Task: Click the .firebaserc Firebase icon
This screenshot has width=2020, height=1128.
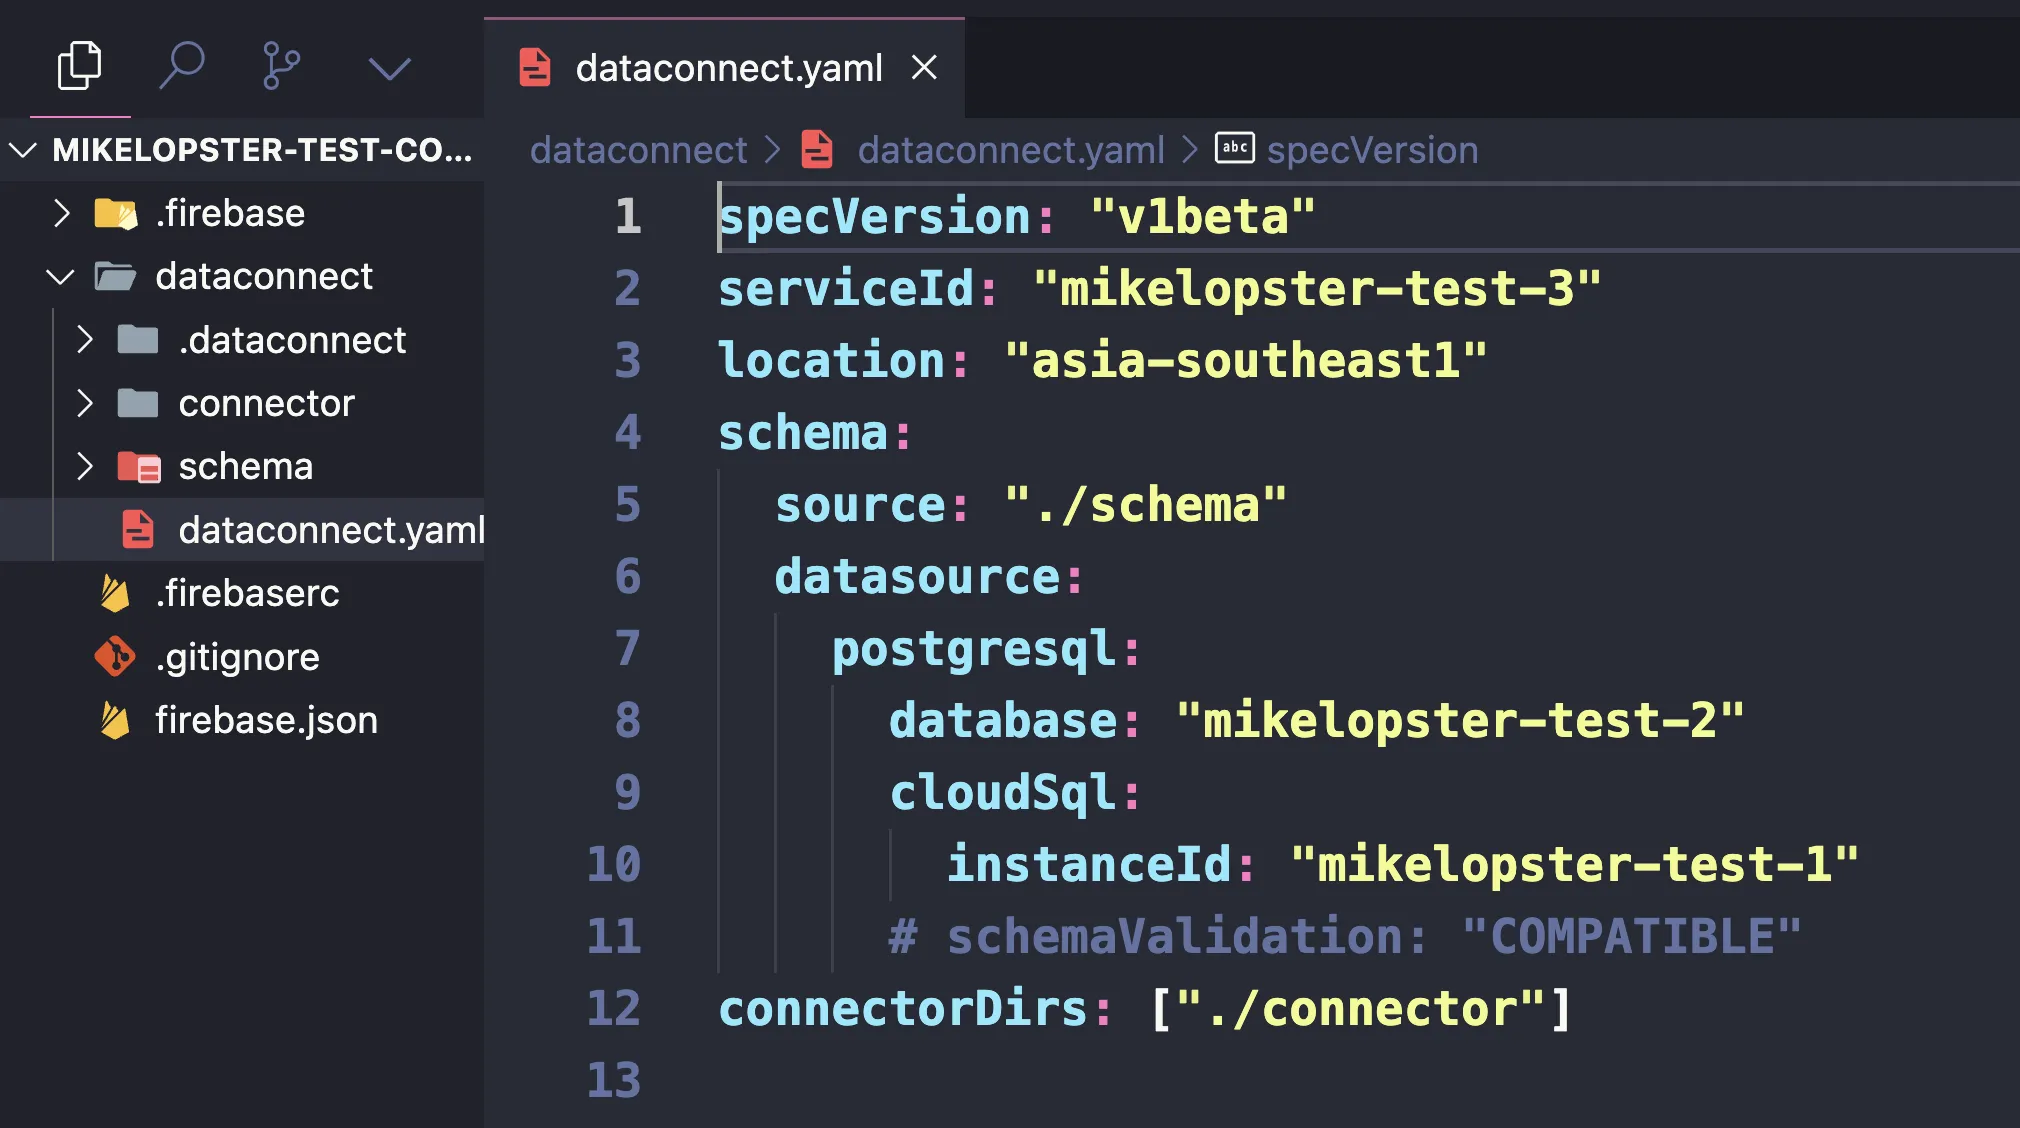Action: click(115, 594)
